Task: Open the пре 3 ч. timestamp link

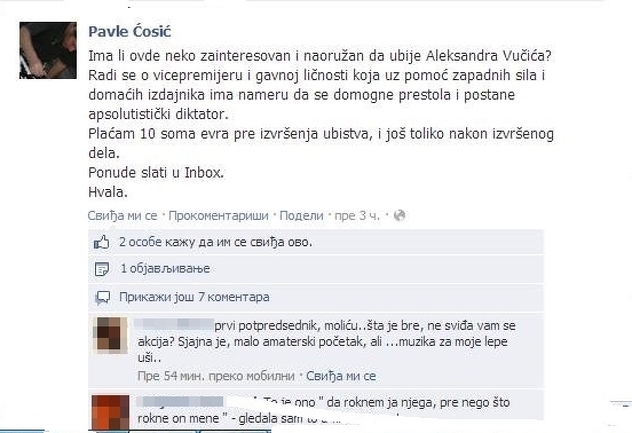Action: click(357, 216)
